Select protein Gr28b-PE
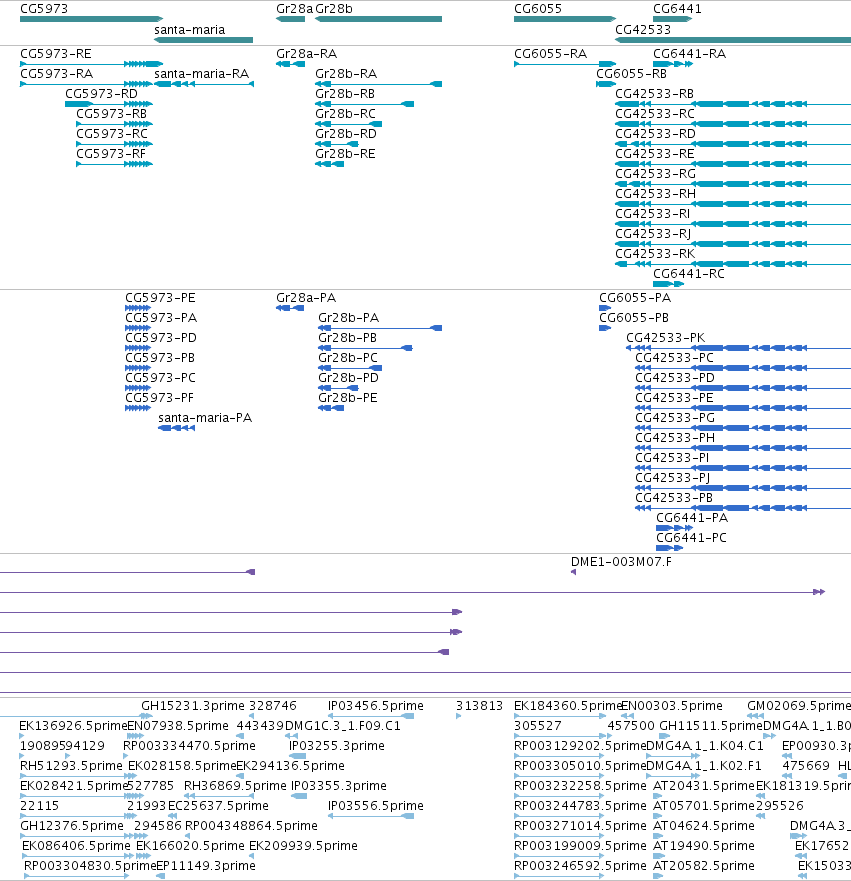851x881 pixels. coord(331,408)
